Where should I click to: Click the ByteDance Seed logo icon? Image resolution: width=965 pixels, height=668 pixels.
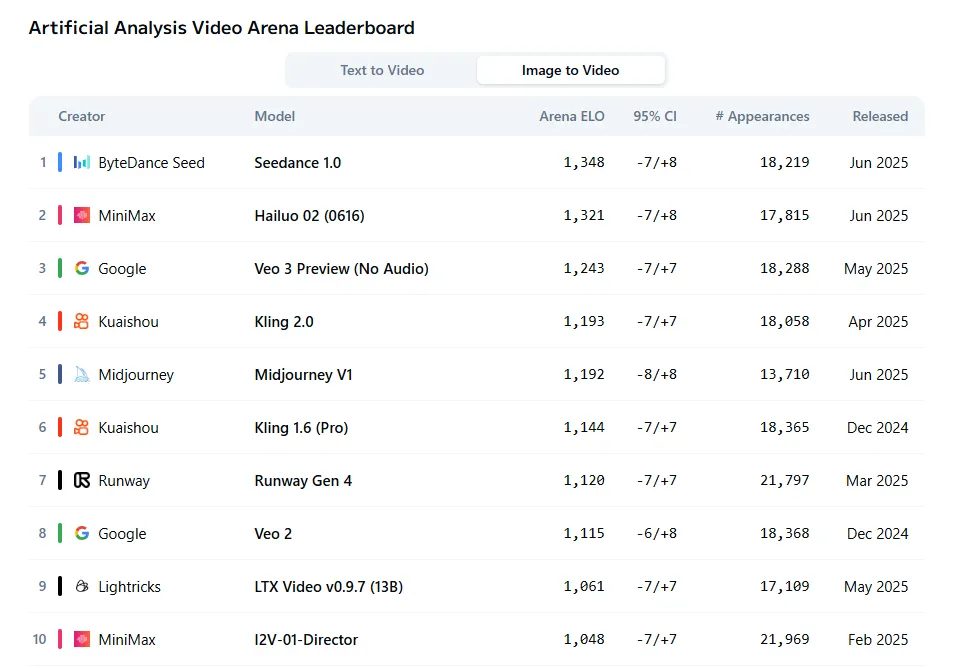pos(82,162)
